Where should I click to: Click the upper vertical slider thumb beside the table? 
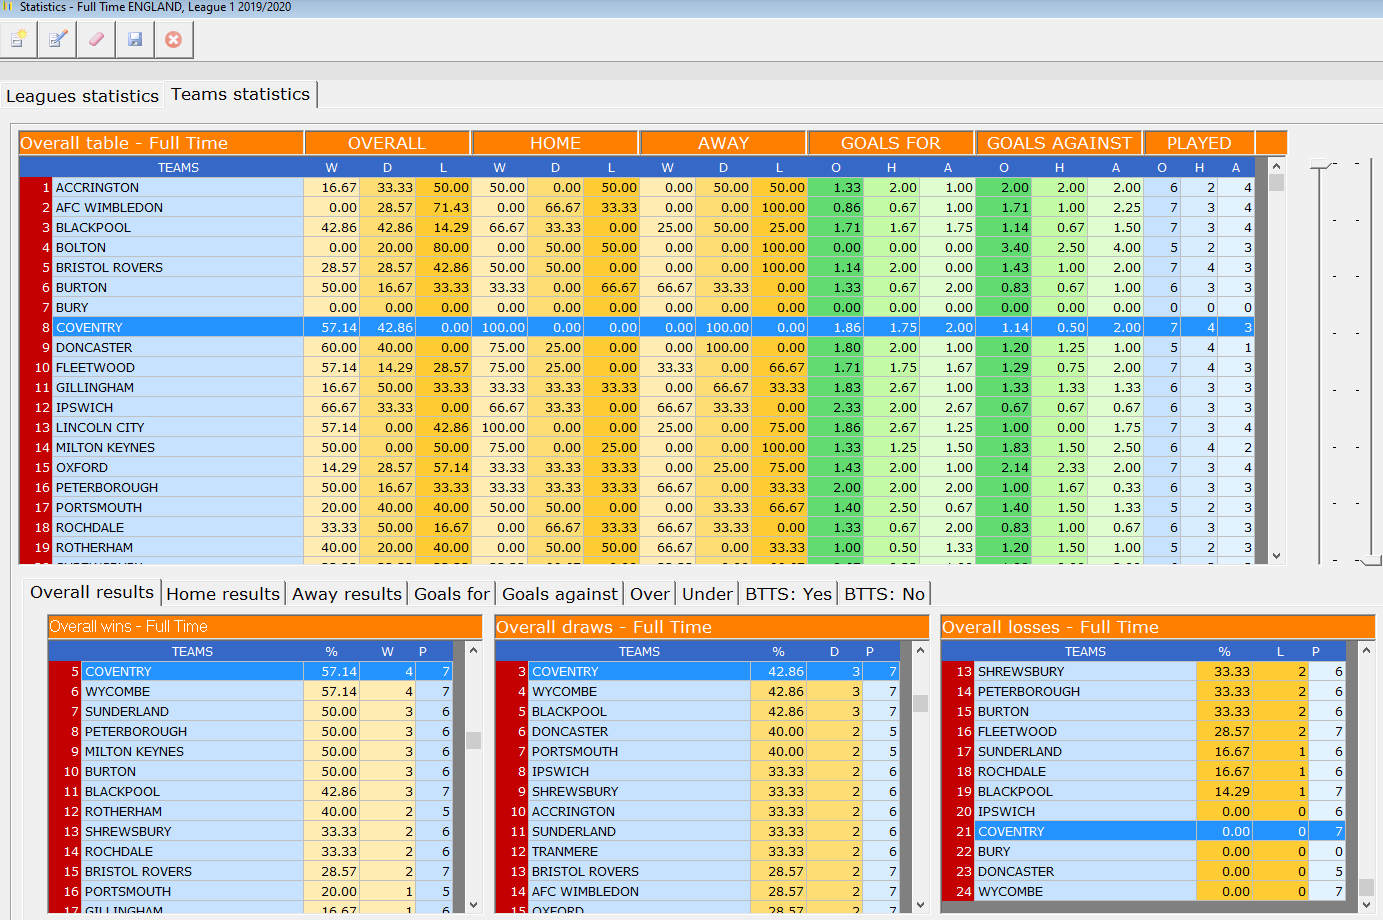point(1321,164)
